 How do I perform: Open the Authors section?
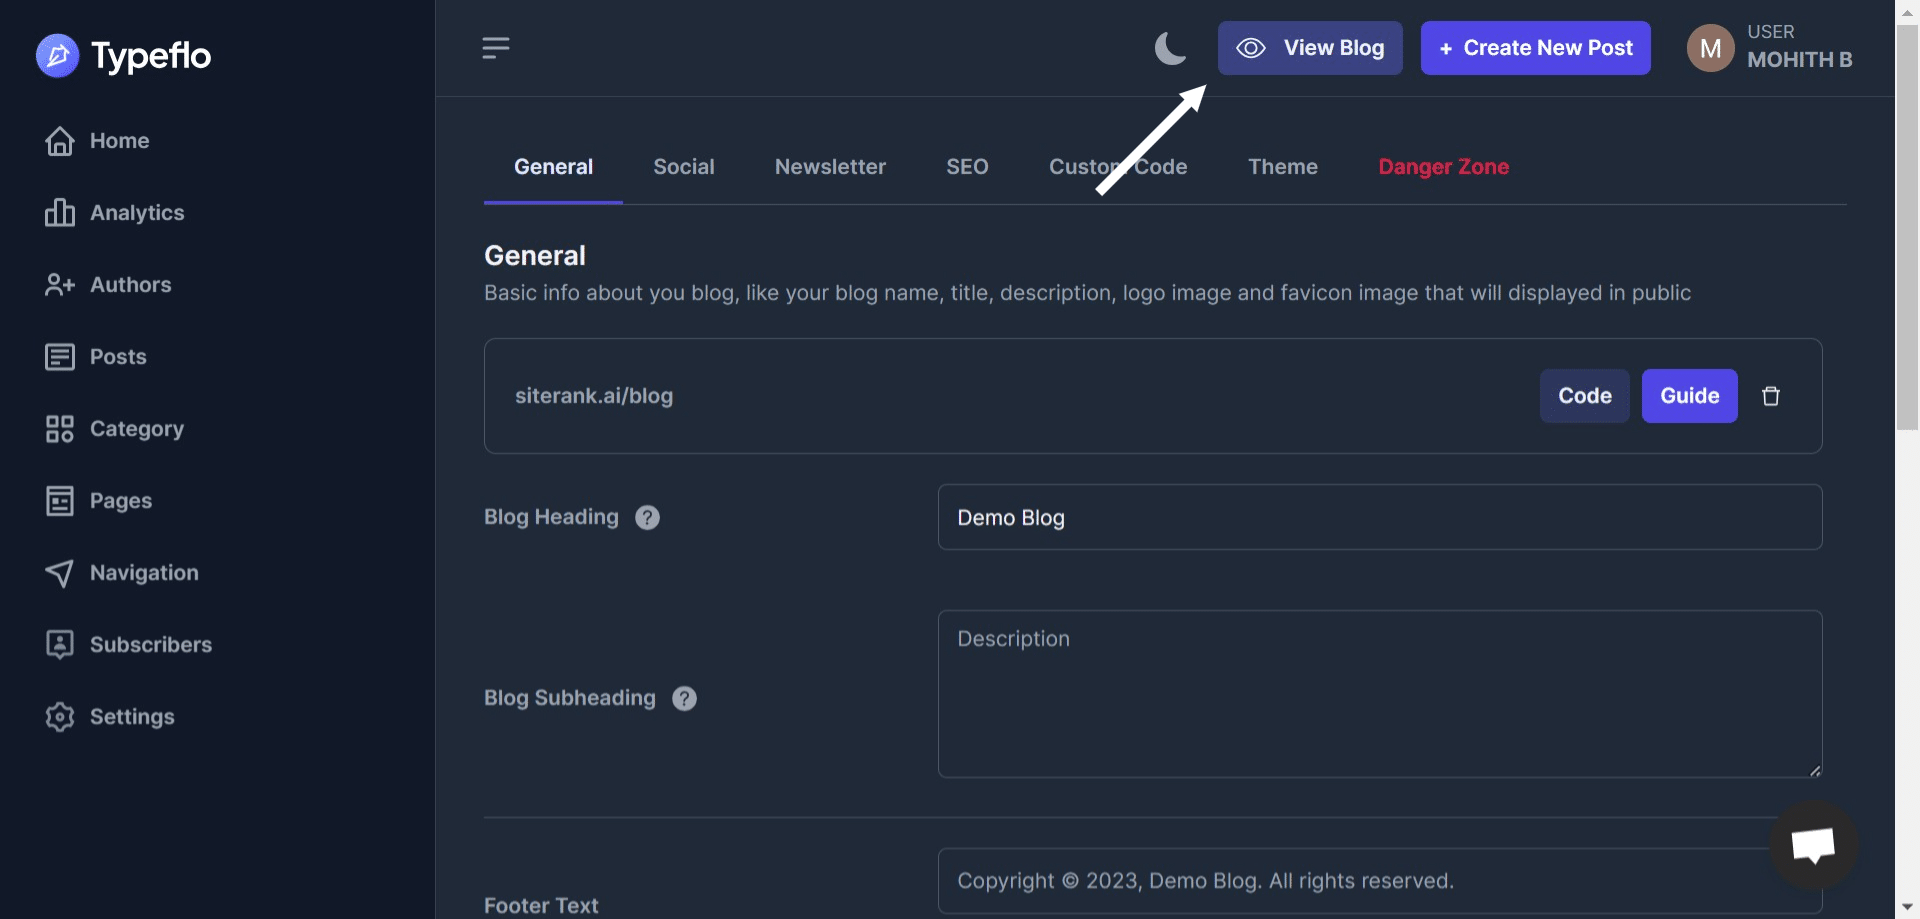click(131, 284)
